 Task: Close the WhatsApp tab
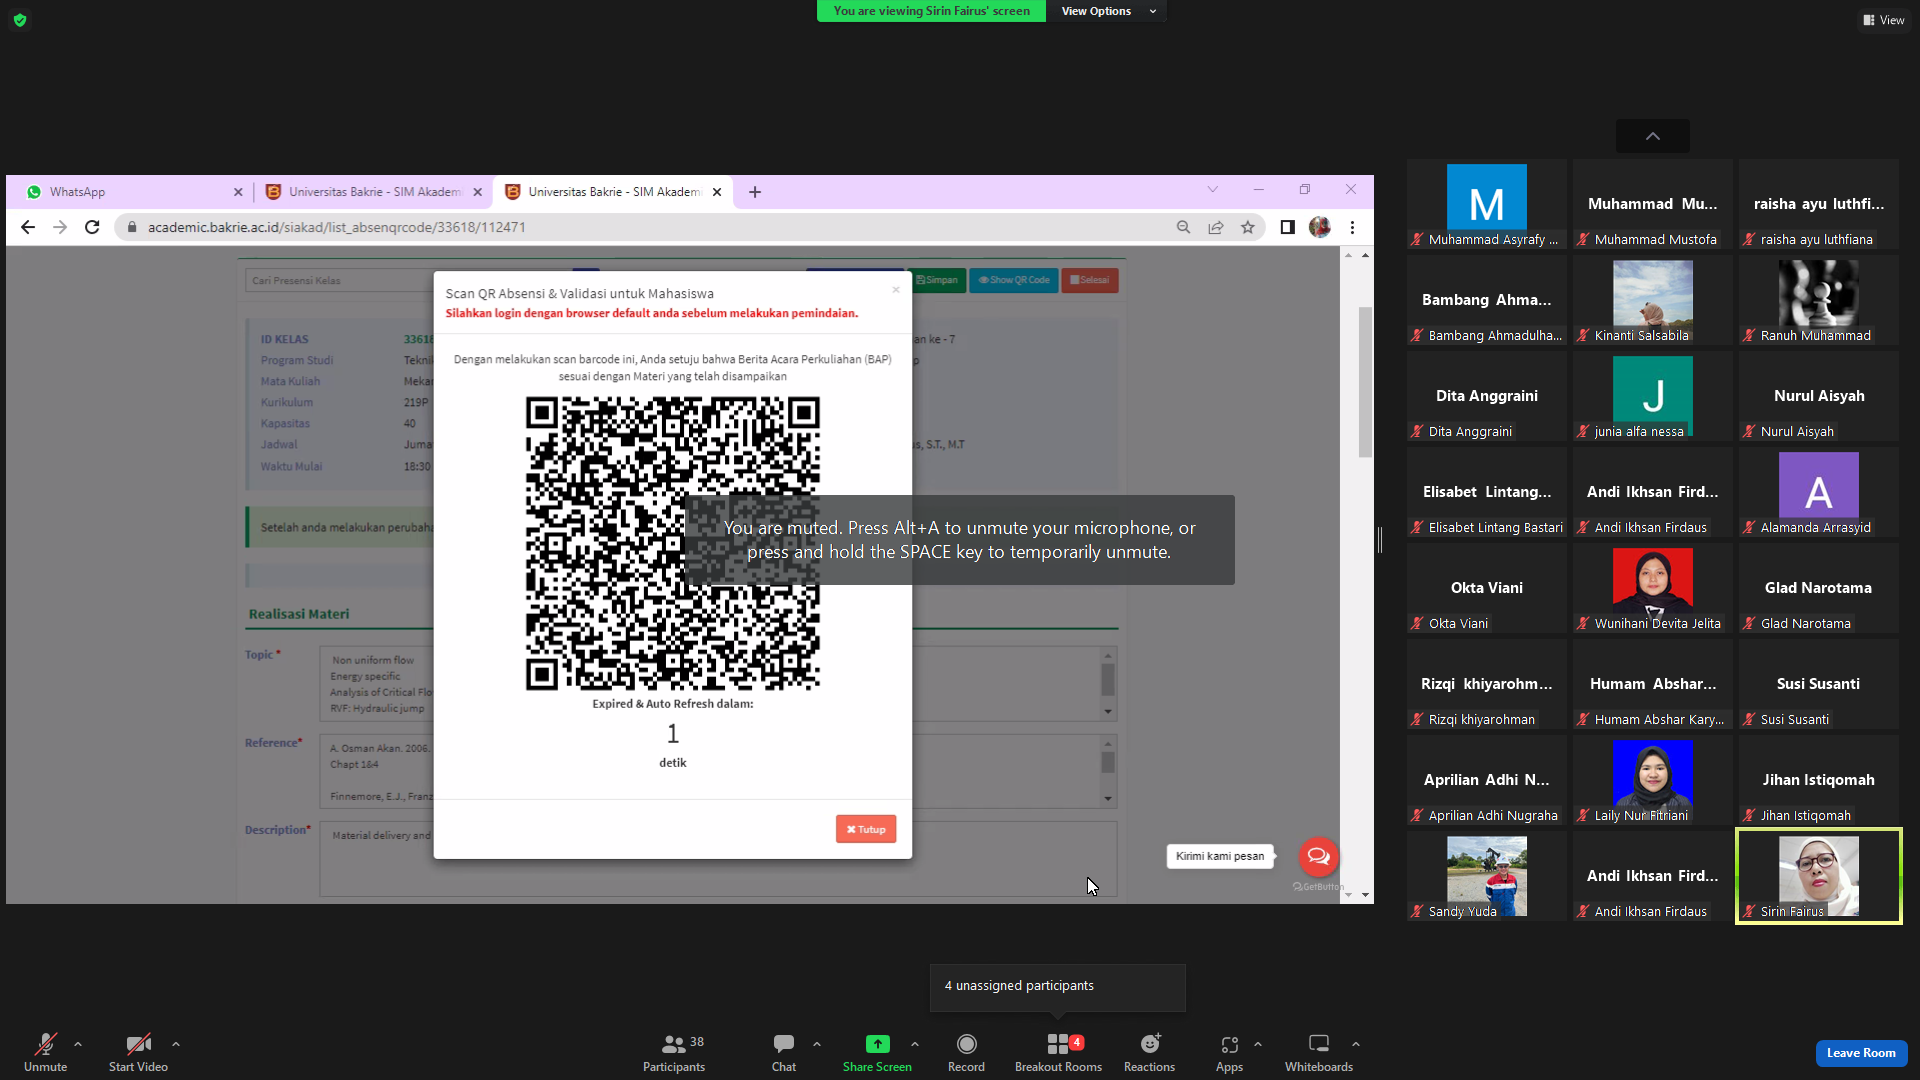coord(238,192)
